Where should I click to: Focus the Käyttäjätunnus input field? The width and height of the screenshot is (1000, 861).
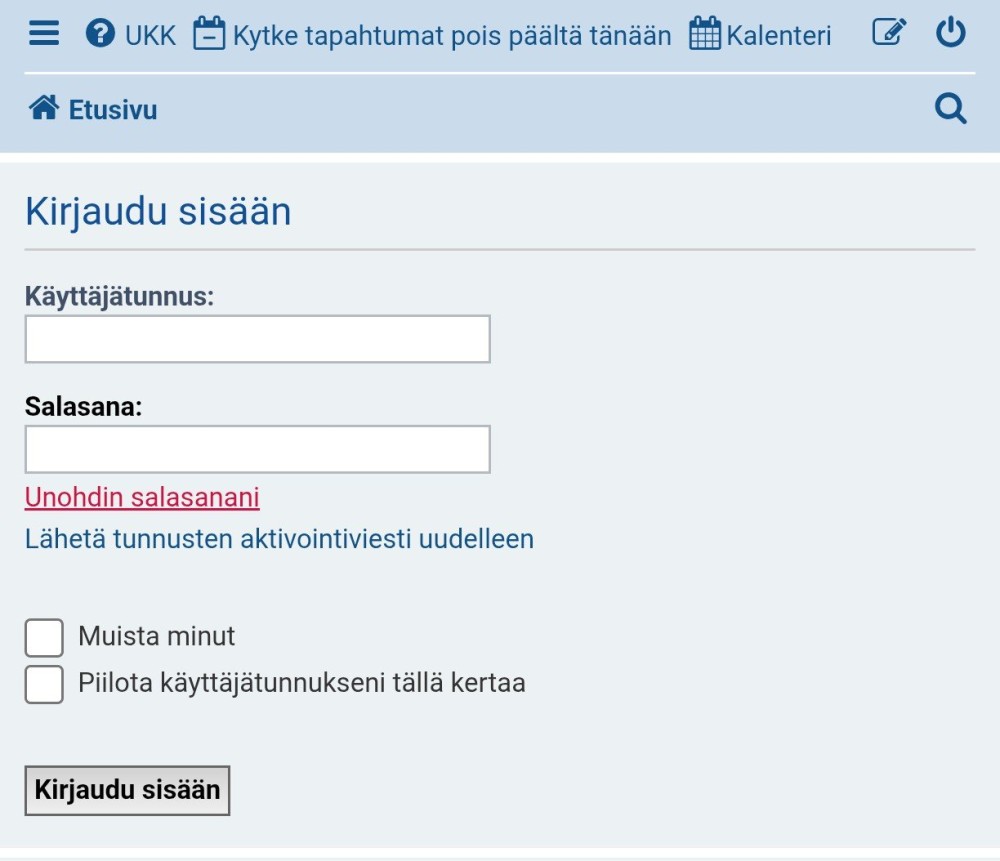click(256, 339)
